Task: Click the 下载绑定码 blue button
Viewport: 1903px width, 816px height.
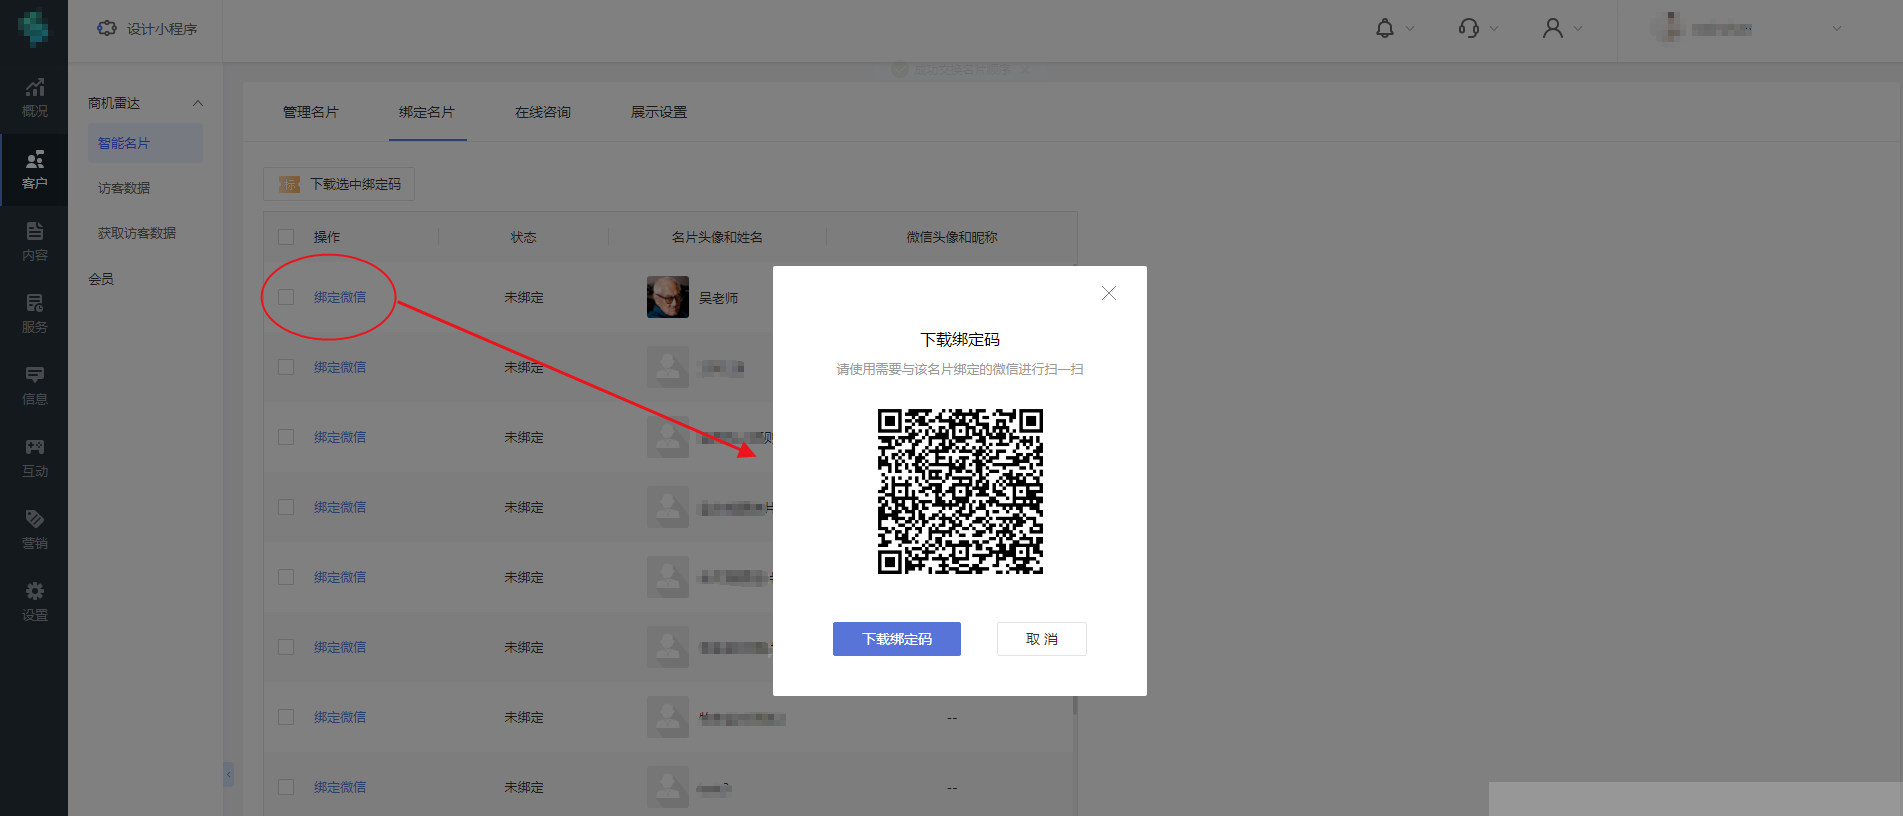Action: [x=897, y=639]
